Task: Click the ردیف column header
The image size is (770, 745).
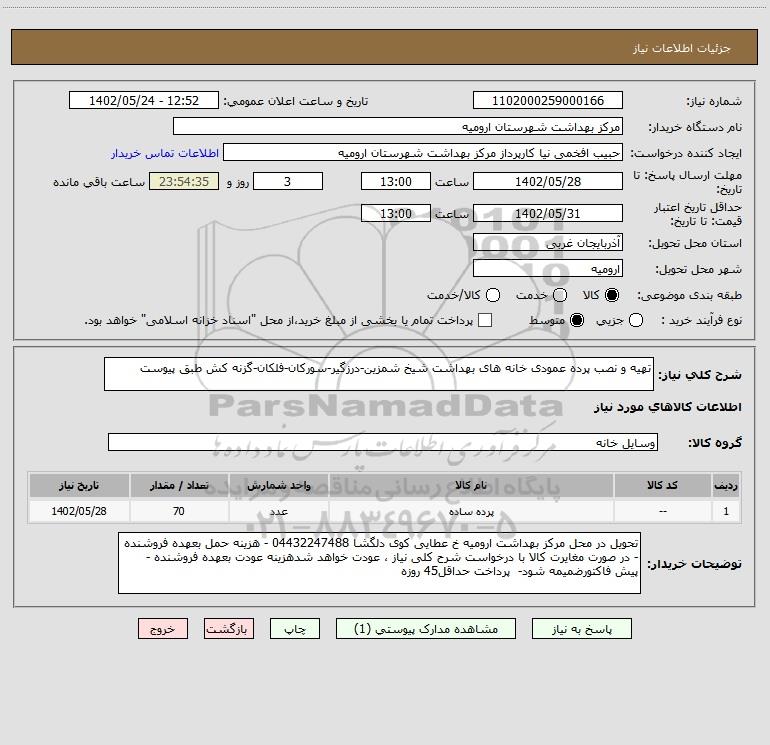Action: (726, 486)
